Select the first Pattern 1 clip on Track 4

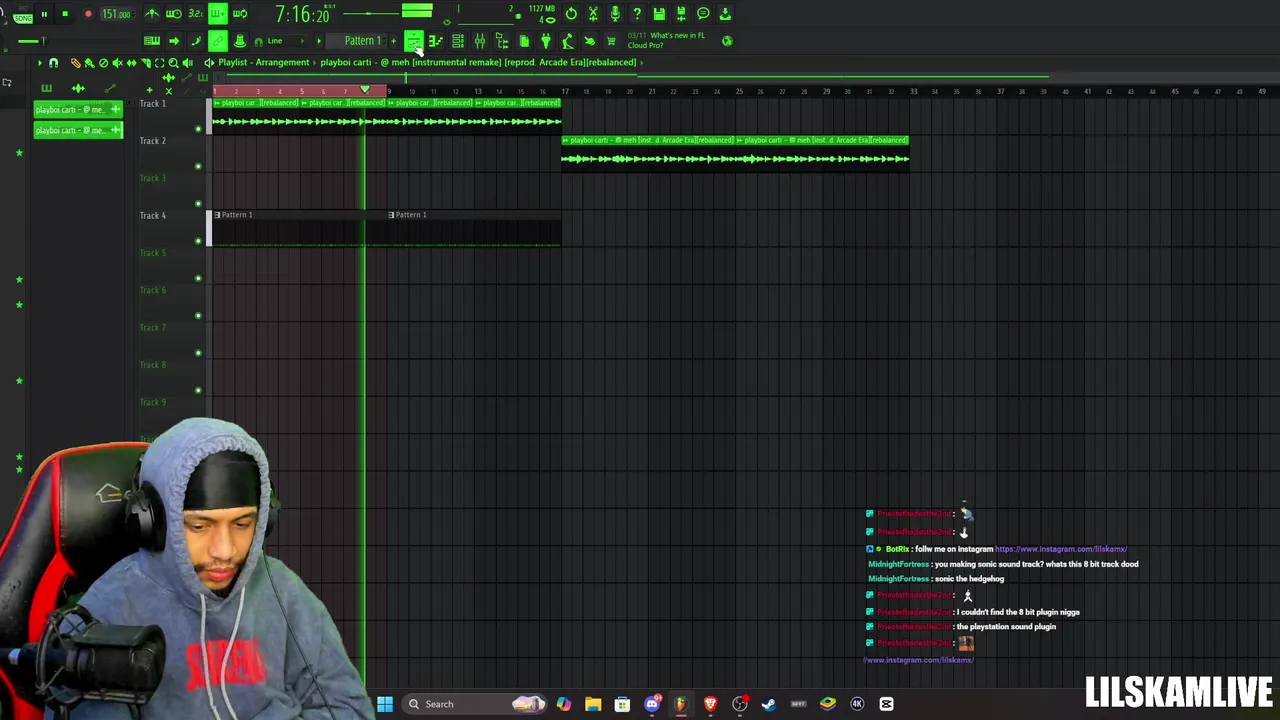click(298, 228)
